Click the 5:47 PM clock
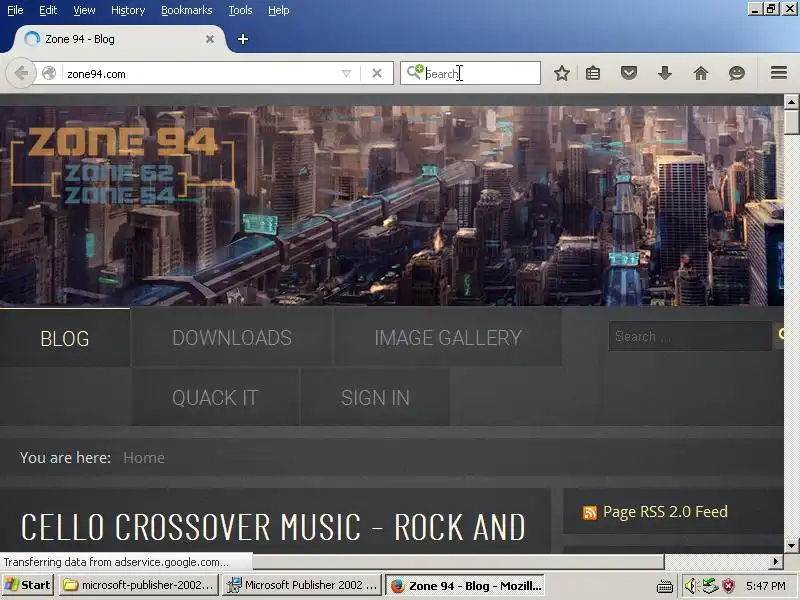Image resolution: width=800 pixels, height=600 pixels. coord(766,586)
